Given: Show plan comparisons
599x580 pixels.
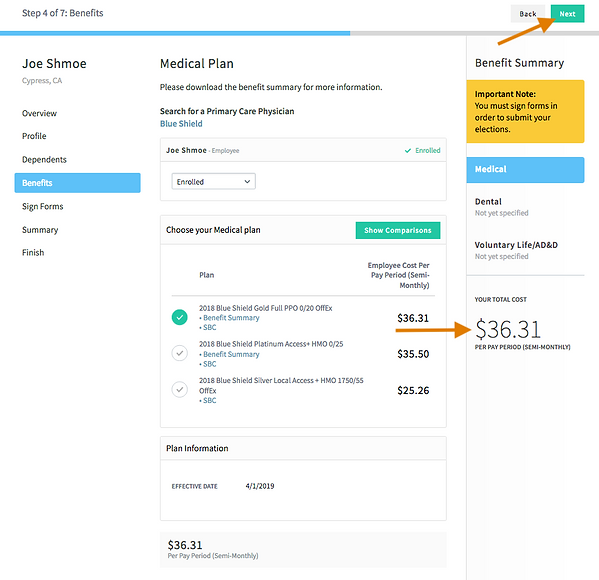Looking at the screenshot, I should 398,230.
